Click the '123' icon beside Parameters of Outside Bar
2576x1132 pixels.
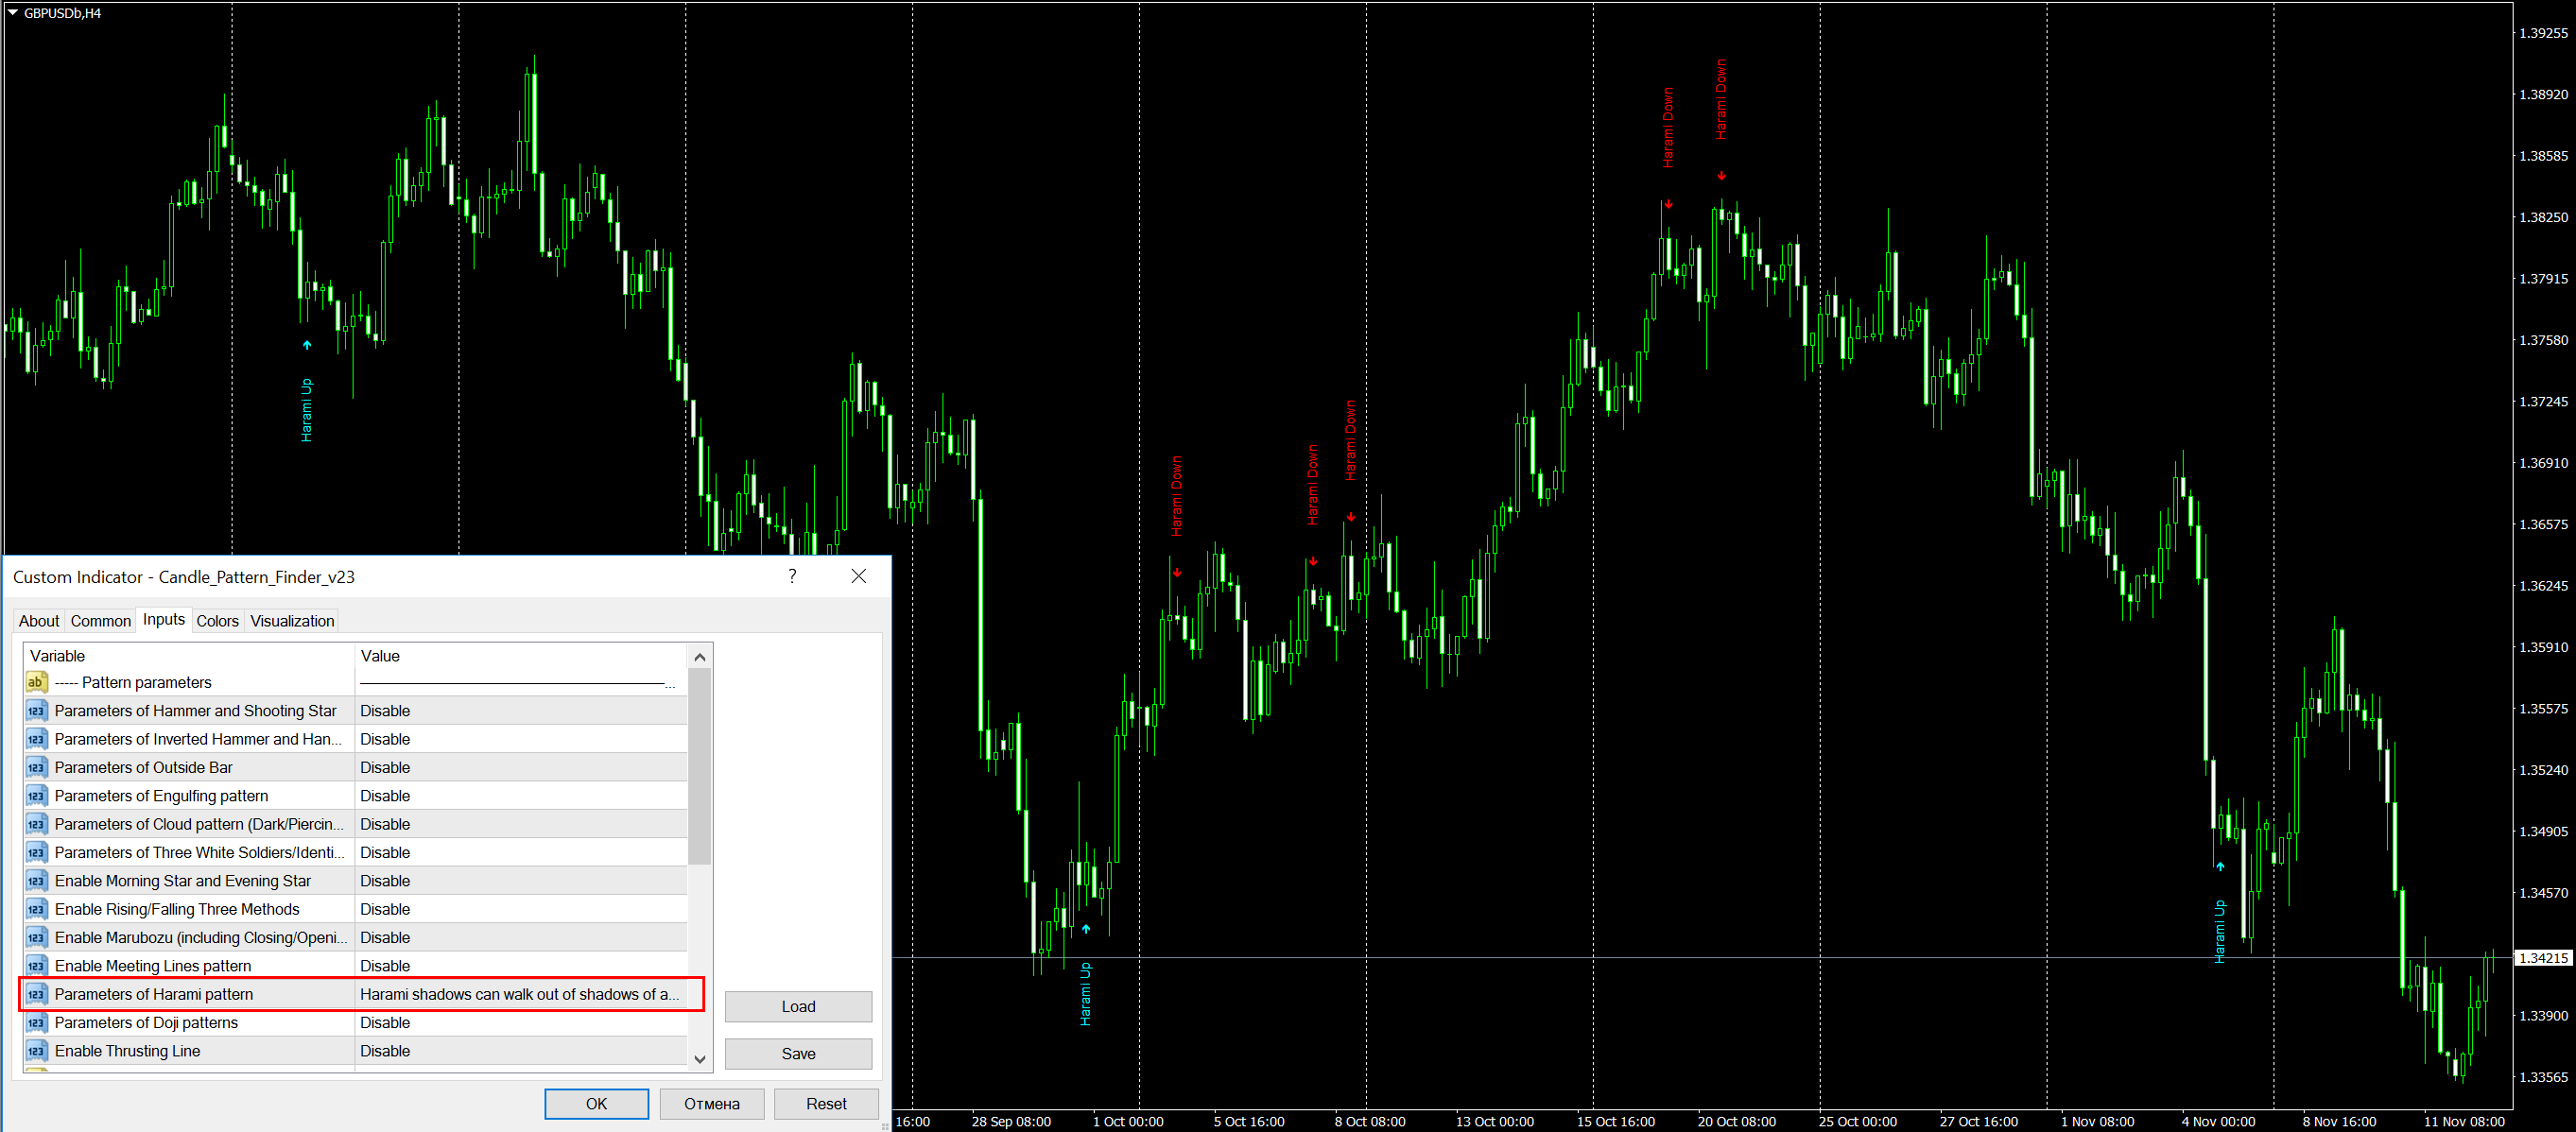pos(36,768)
